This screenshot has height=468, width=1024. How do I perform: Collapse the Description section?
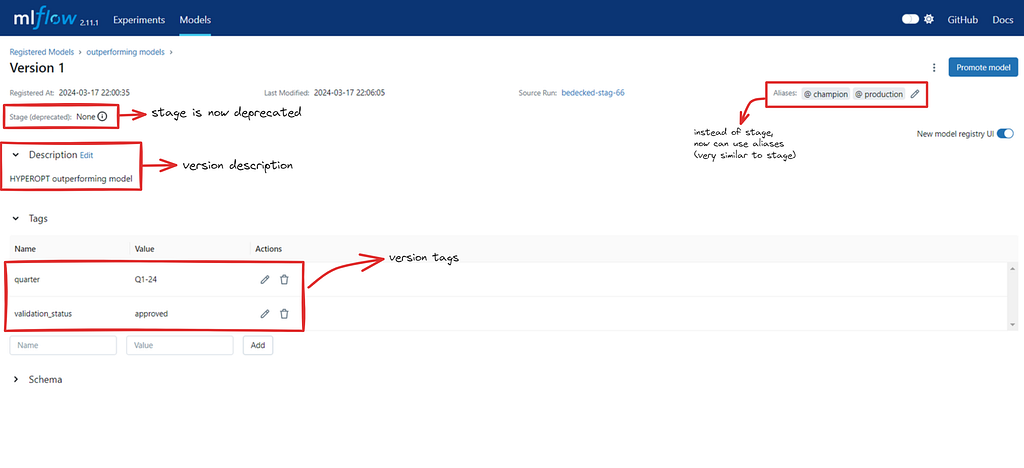pyautogui.click(x=16, y=155)
